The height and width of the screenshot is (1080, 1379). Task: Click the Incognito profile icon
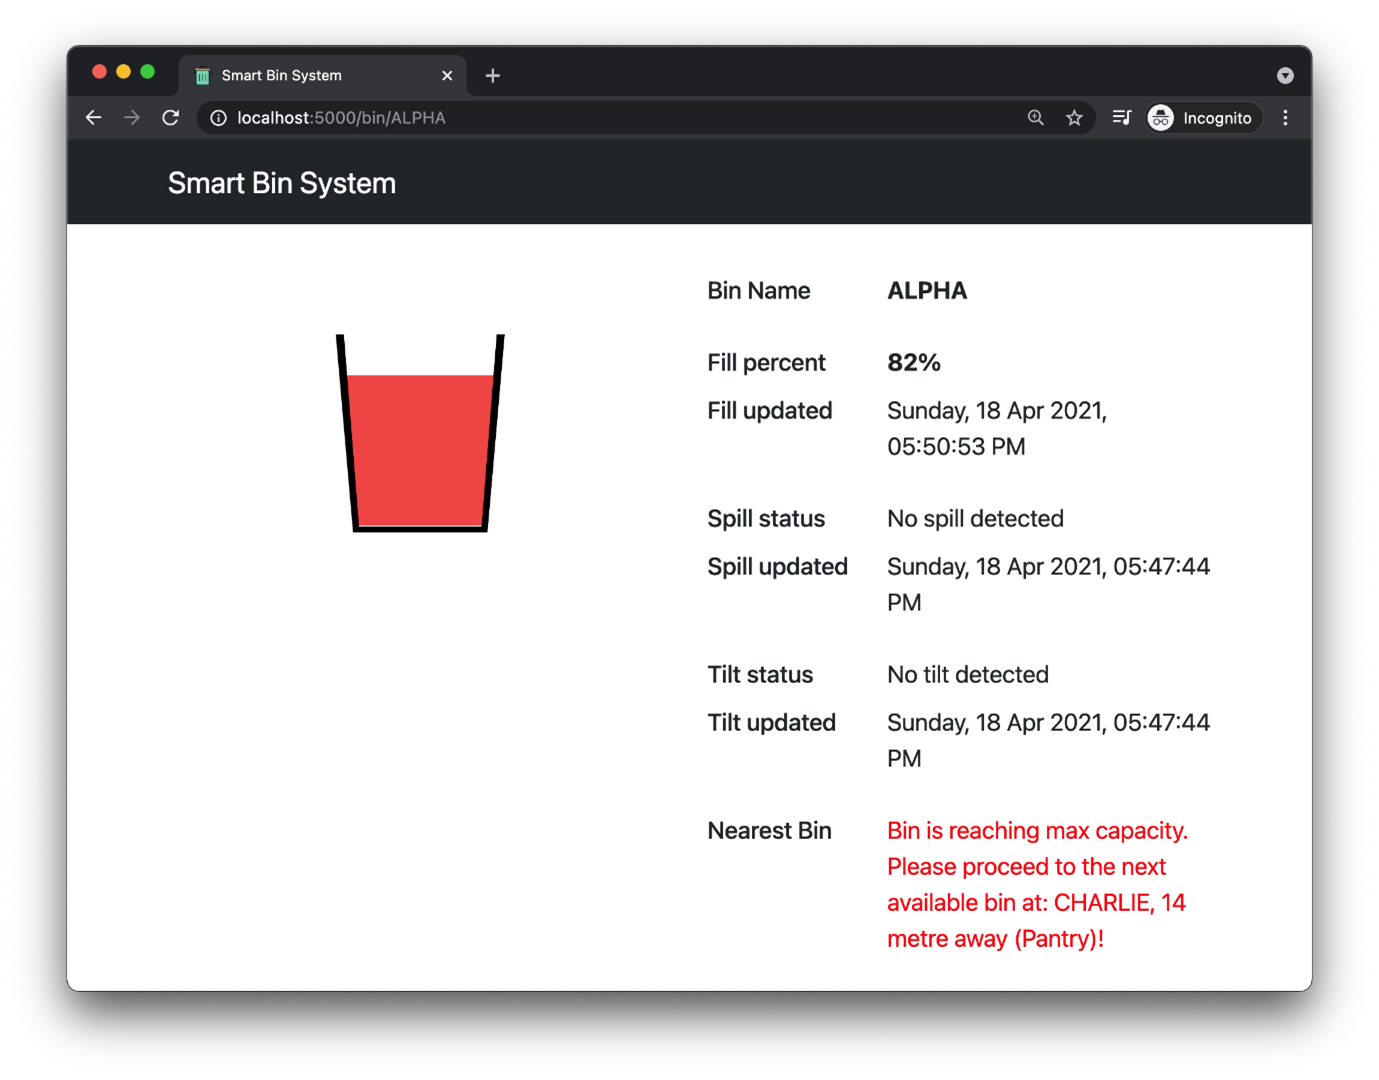(x=1160, y=118)
